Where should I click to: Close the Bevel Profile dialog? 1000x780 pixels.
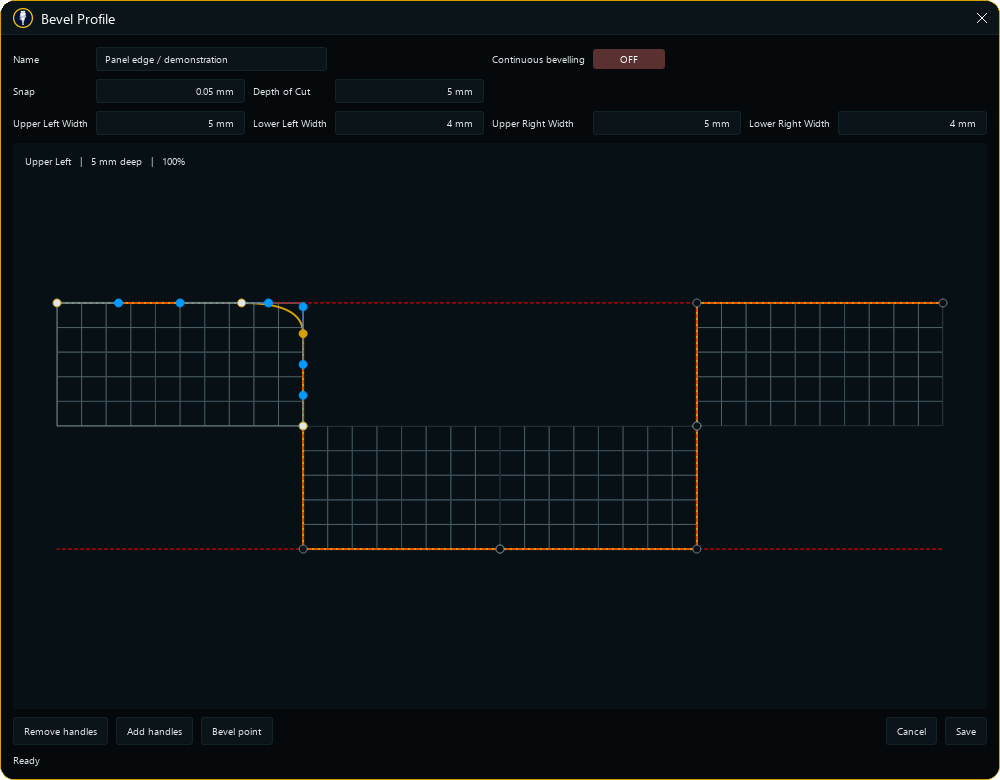pyautogui.click(x=982, y=18)
